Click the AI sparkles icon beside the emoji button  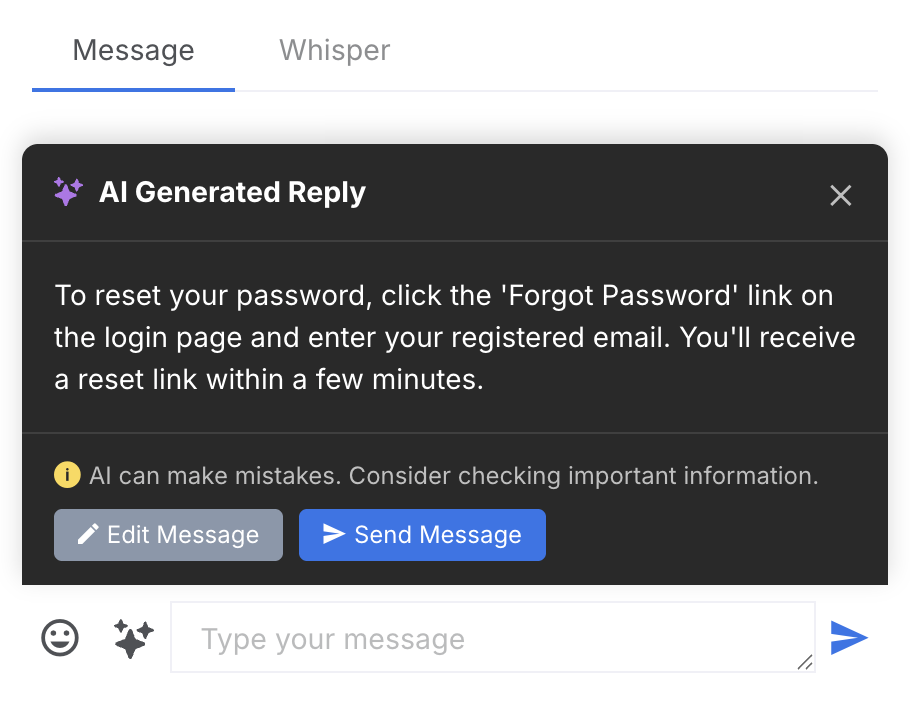[133, 637]
